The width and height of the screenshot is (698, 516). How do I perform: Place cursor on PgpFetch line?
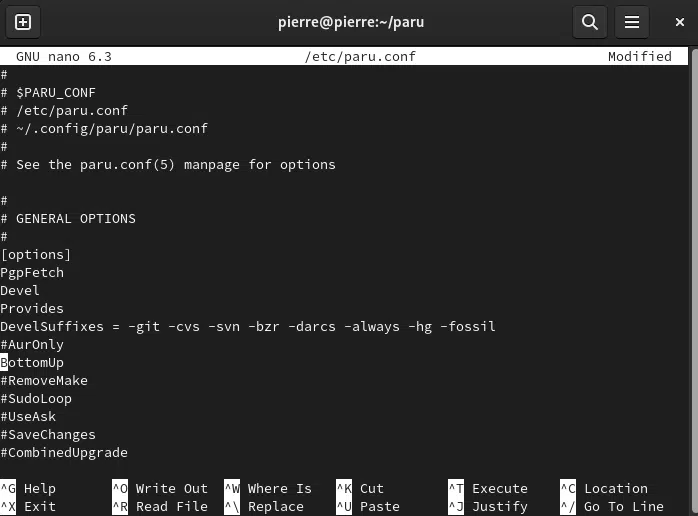pos(32,272)
